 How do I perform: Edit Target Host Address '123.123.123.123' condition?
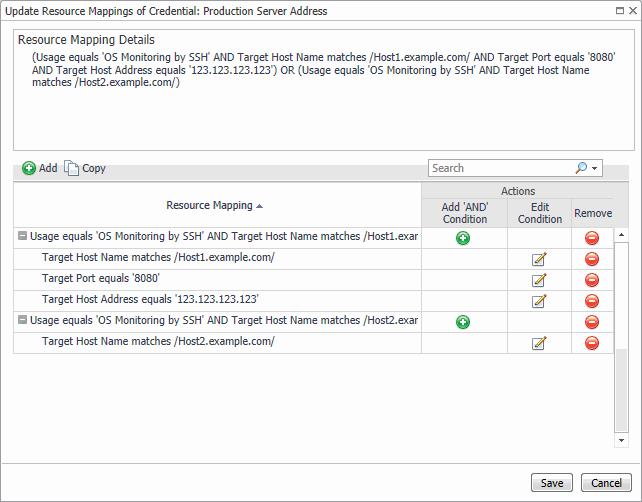coord(540,301)
